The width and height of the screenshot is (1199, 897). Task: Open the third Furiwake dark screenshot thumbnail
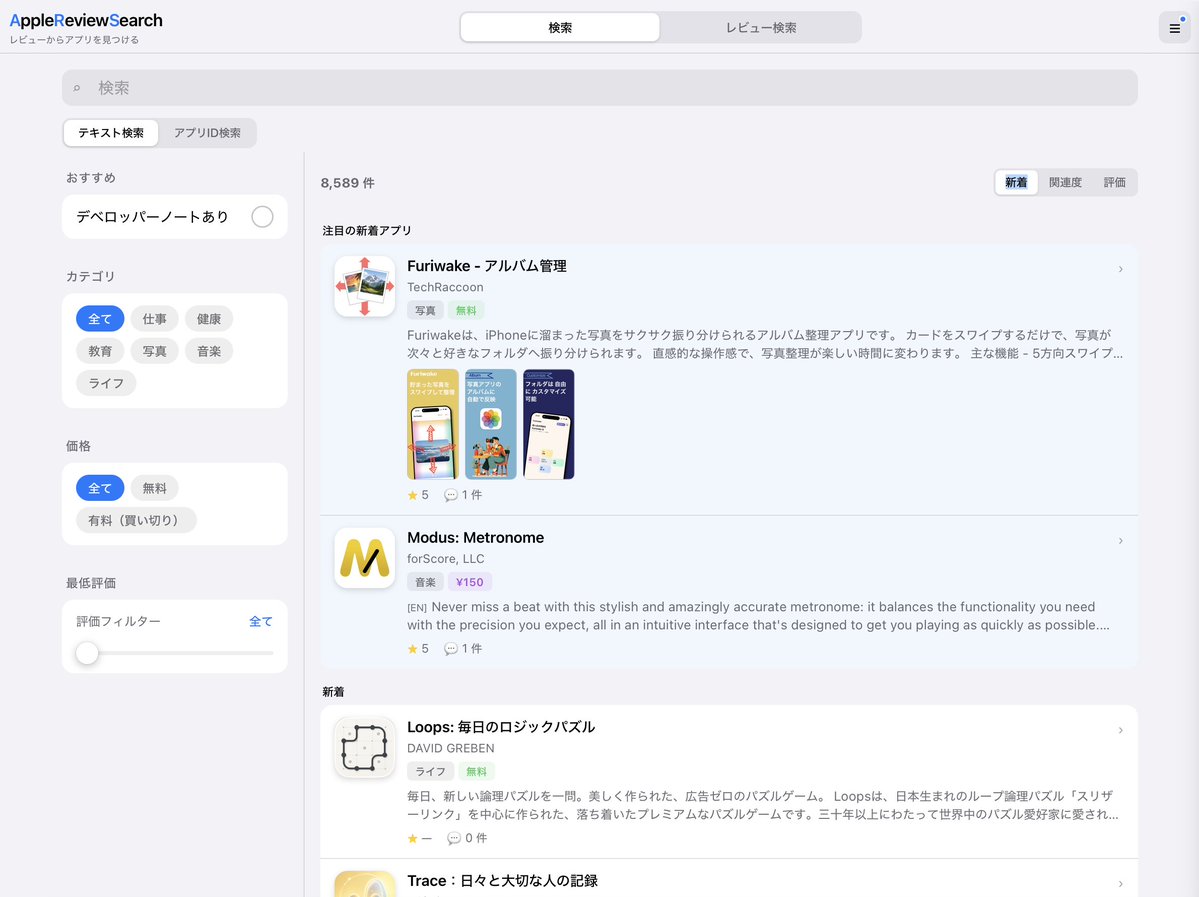tap(548, 424)
